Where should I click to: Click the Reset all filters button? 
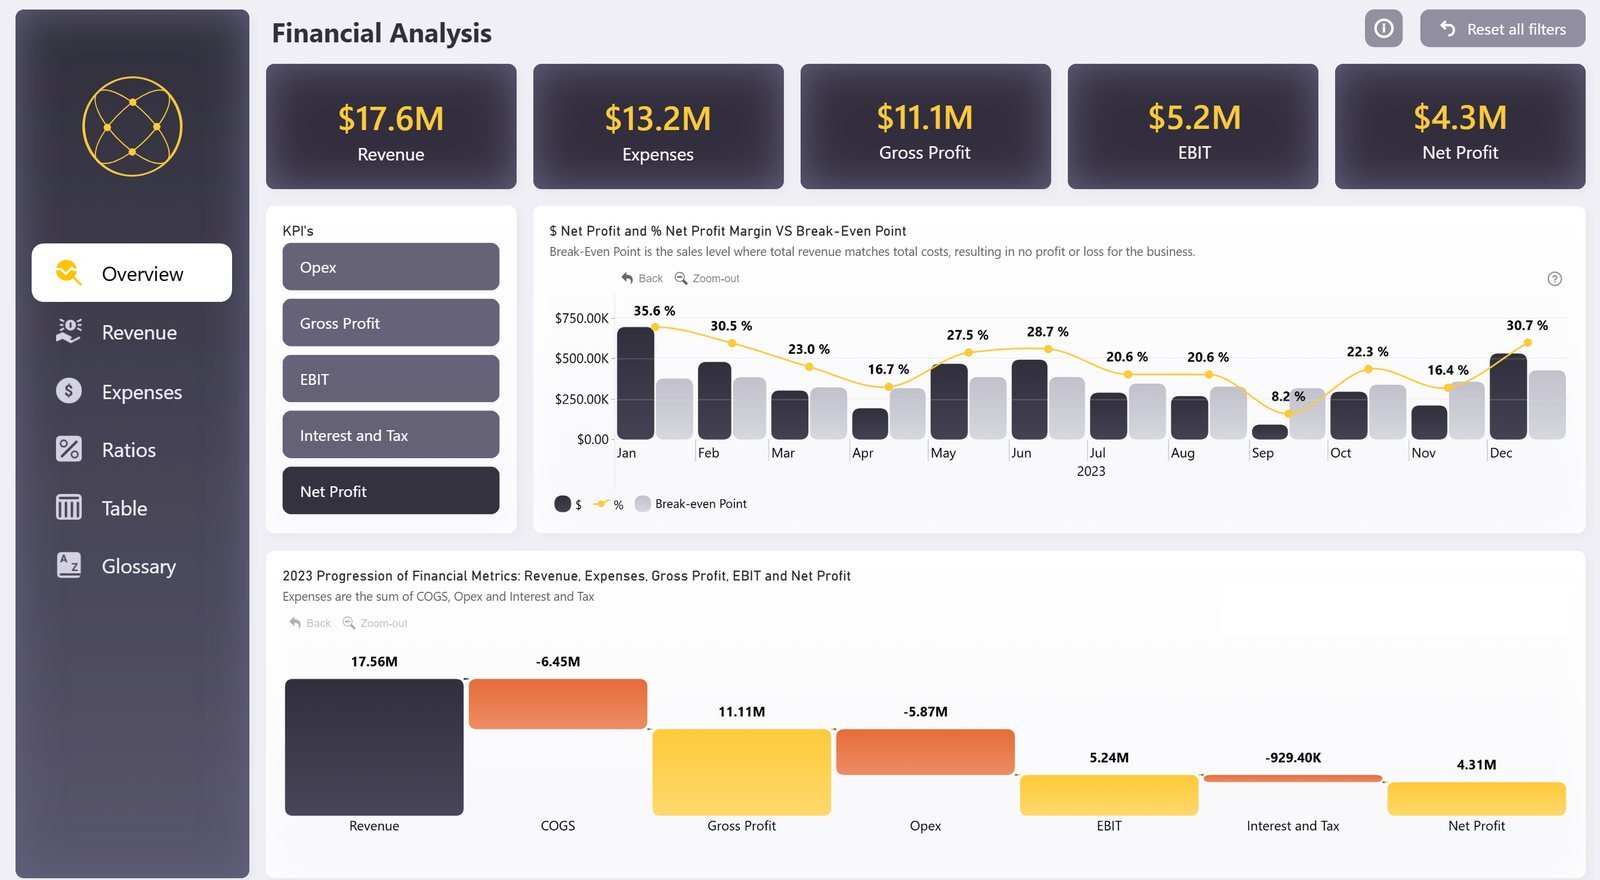pos(1502,28)
